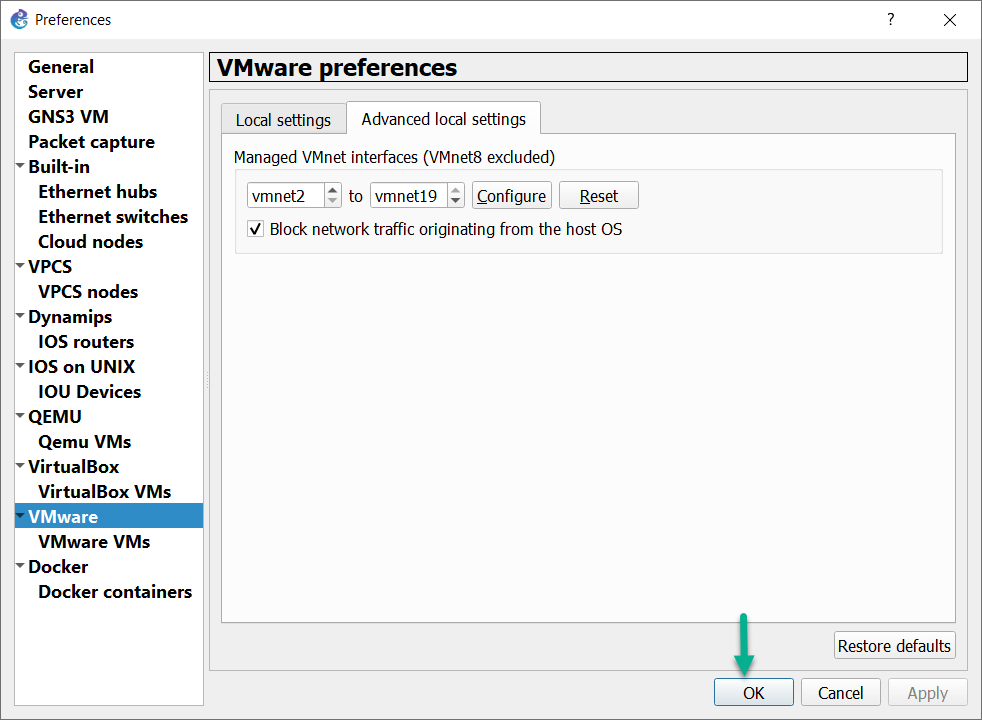The height and width of the screenshot is (720, 982).
Task: Select the QEMU category label
Action: pyautogui.click(x=55, y=417)
